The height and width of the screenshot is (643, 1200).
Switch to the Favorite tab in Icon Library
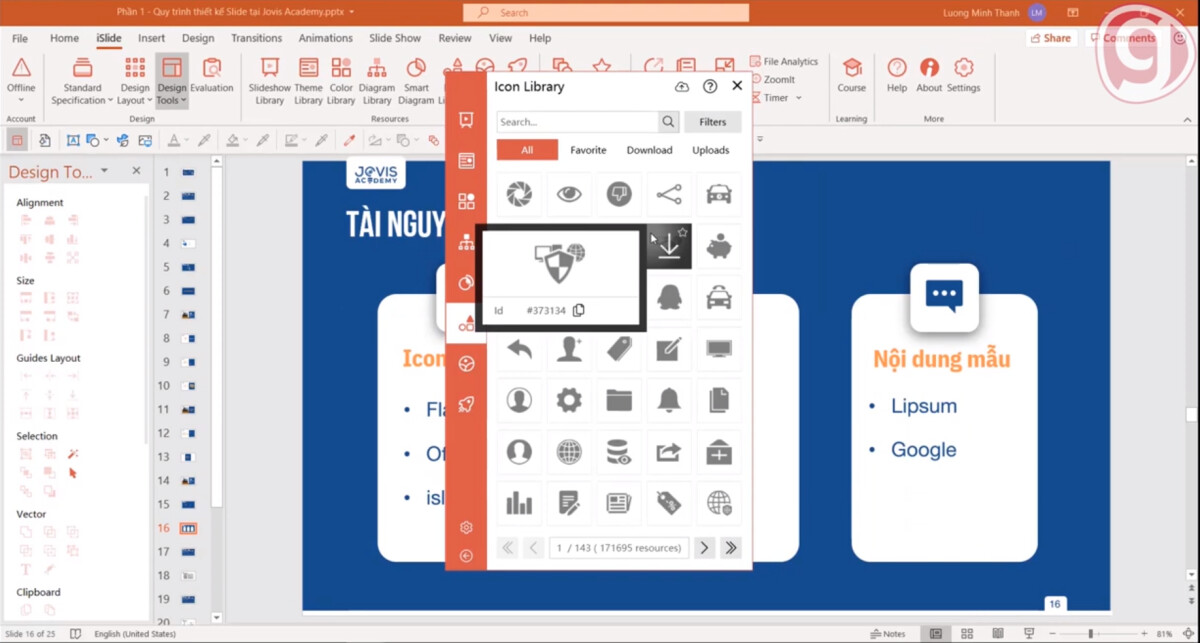(x=588, y=149)
